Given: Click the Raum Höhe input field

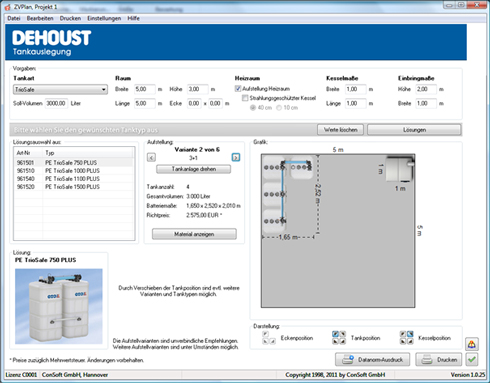Looking at the screenshot, I should click(198, 89).
